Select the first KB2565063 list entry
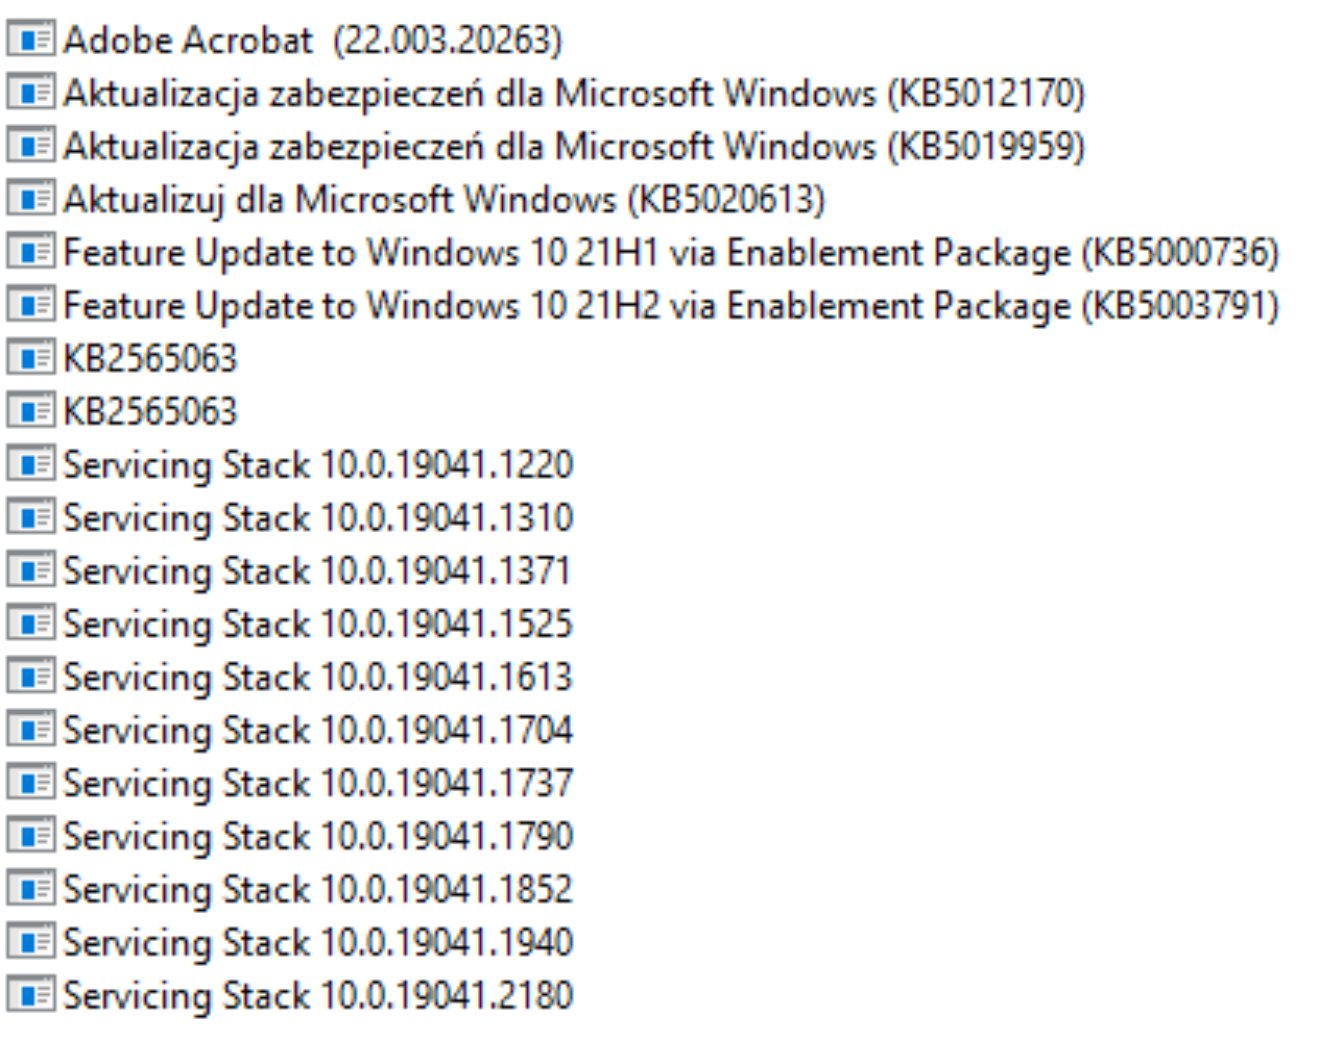The image size is (1343, 1043). tap(122, 358)
